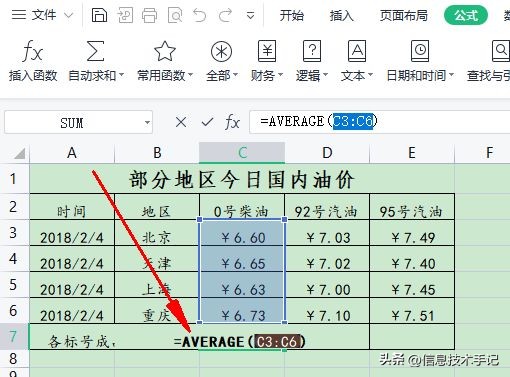Click the 常用函数 star icon
Image resolution: width=510 pixels, height=377 pixels.
pos(165,51)
